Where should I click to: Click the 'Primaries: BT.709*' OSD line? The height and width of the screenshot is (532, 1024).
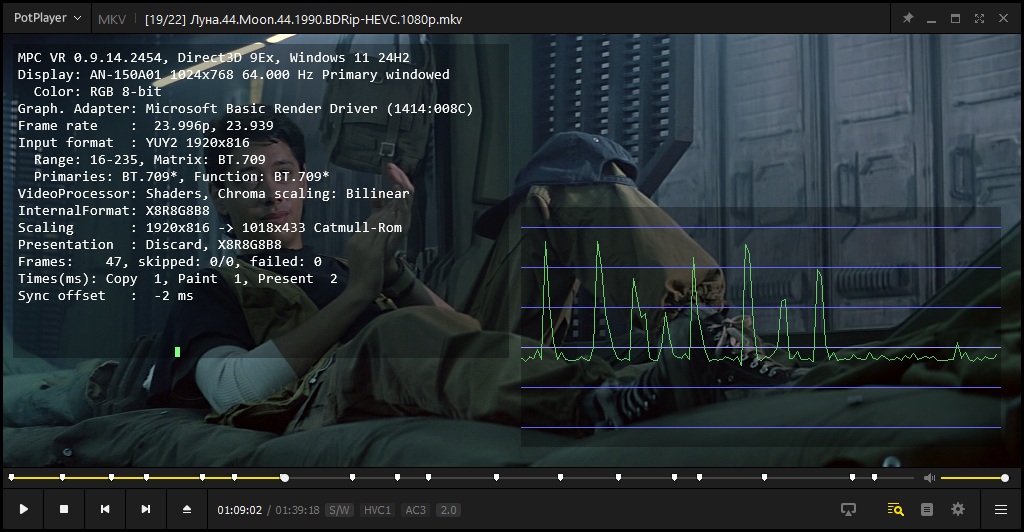[182, 176]
